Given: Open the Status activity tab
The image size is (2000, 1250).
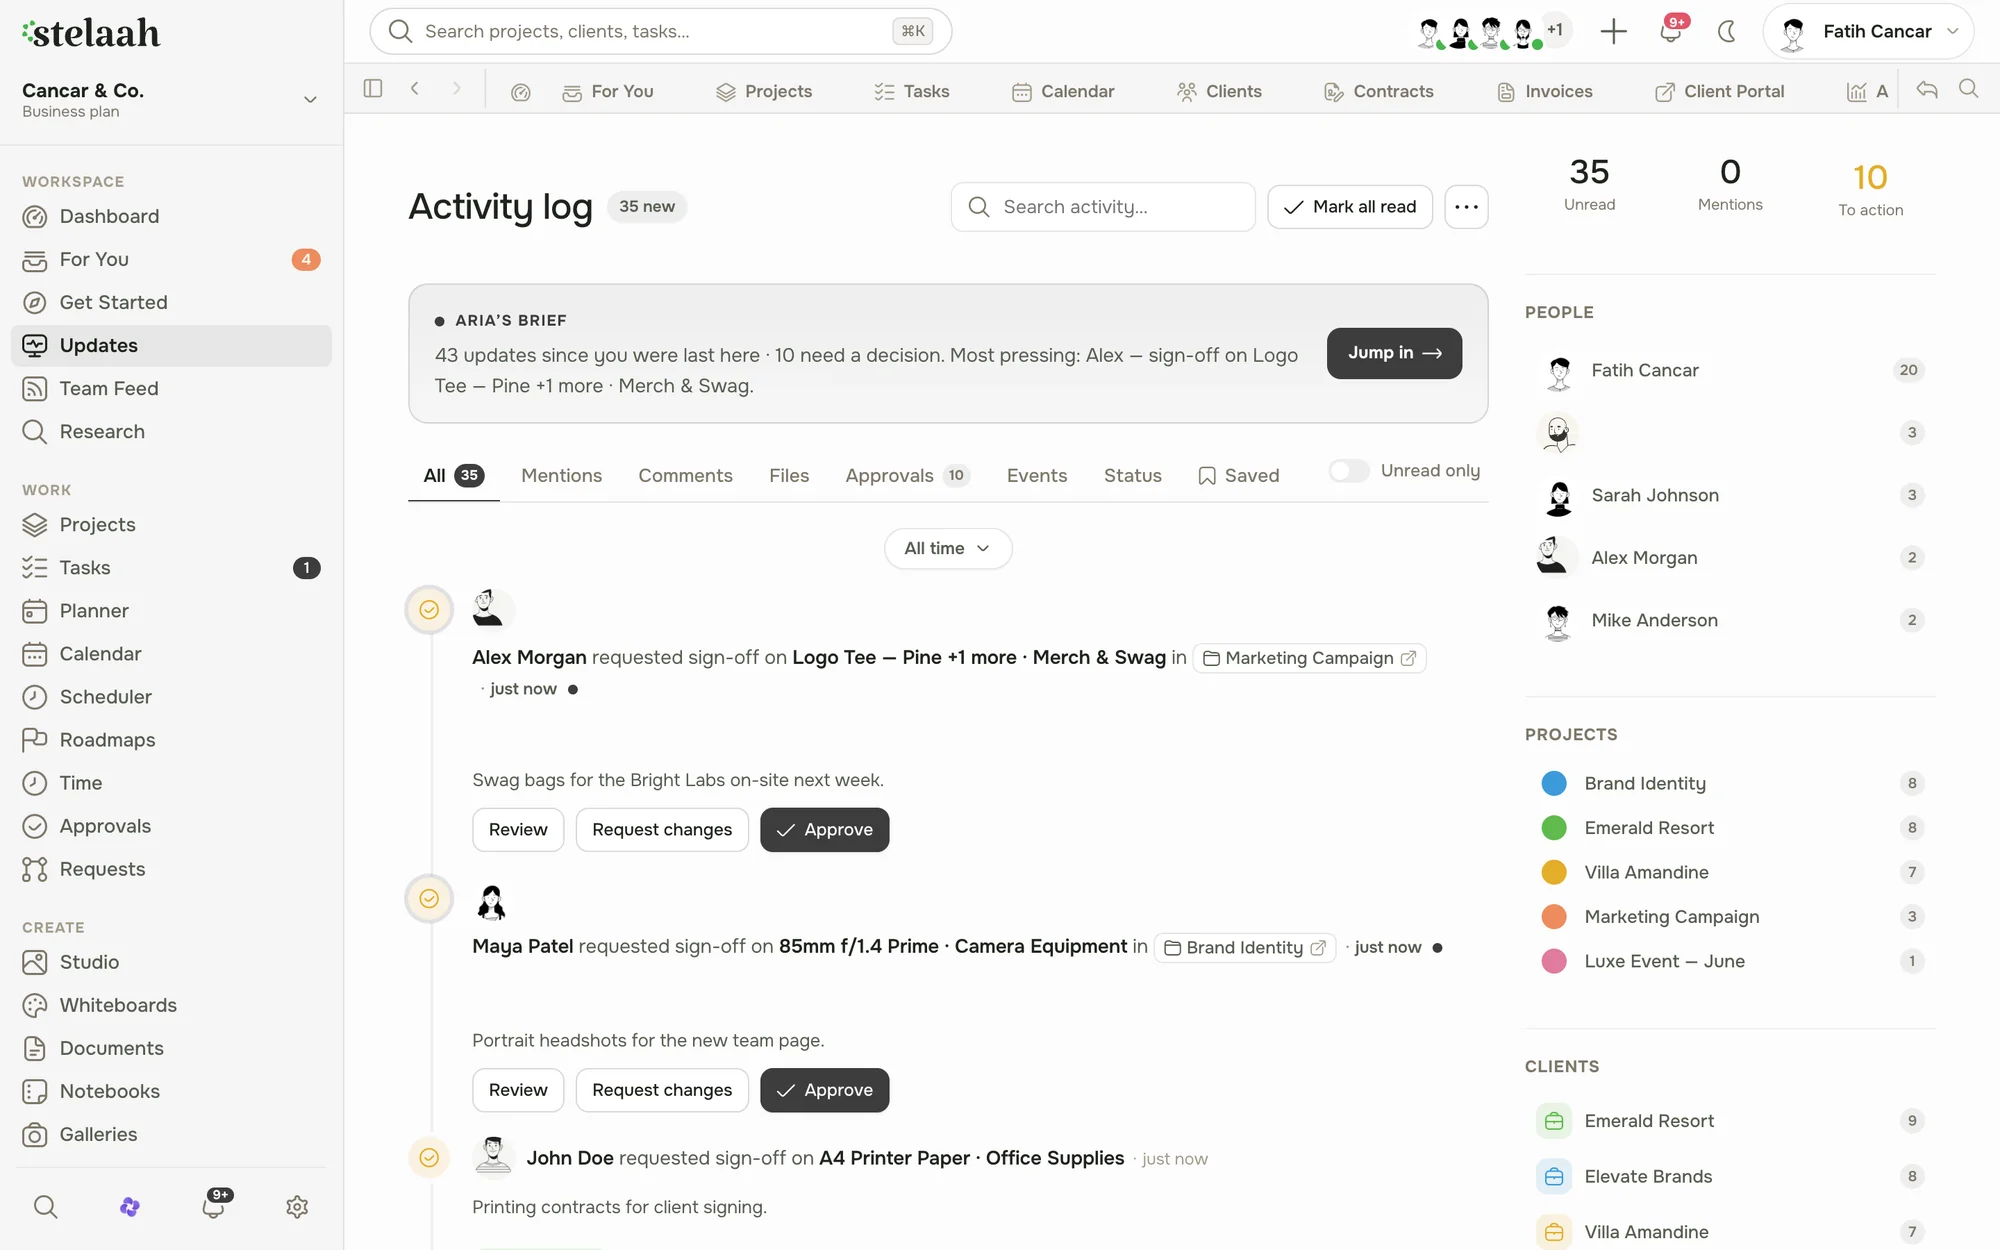Looking at the screenshot, I should click(x=1132, y=475).
